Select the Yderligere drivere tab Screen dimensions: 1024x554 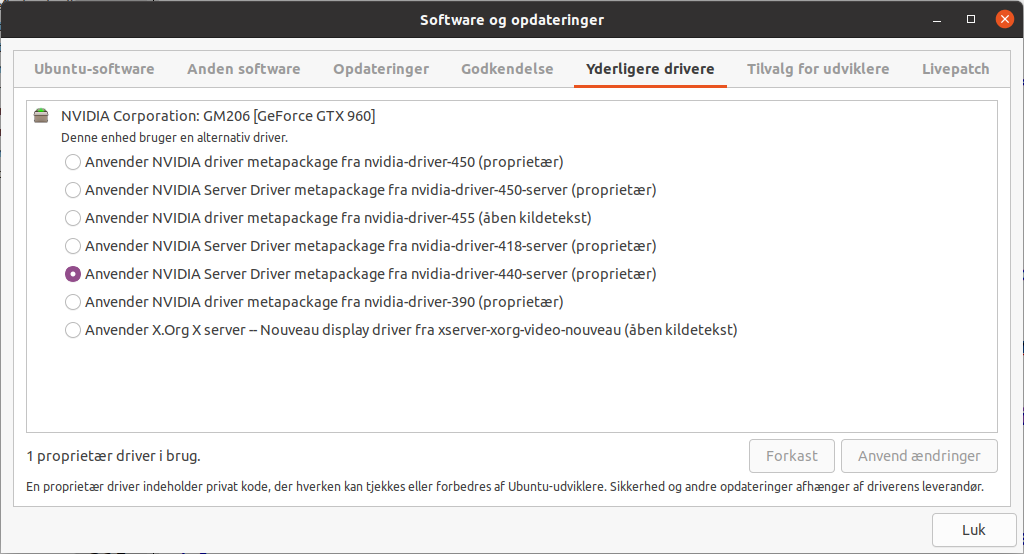click(650, 69)
